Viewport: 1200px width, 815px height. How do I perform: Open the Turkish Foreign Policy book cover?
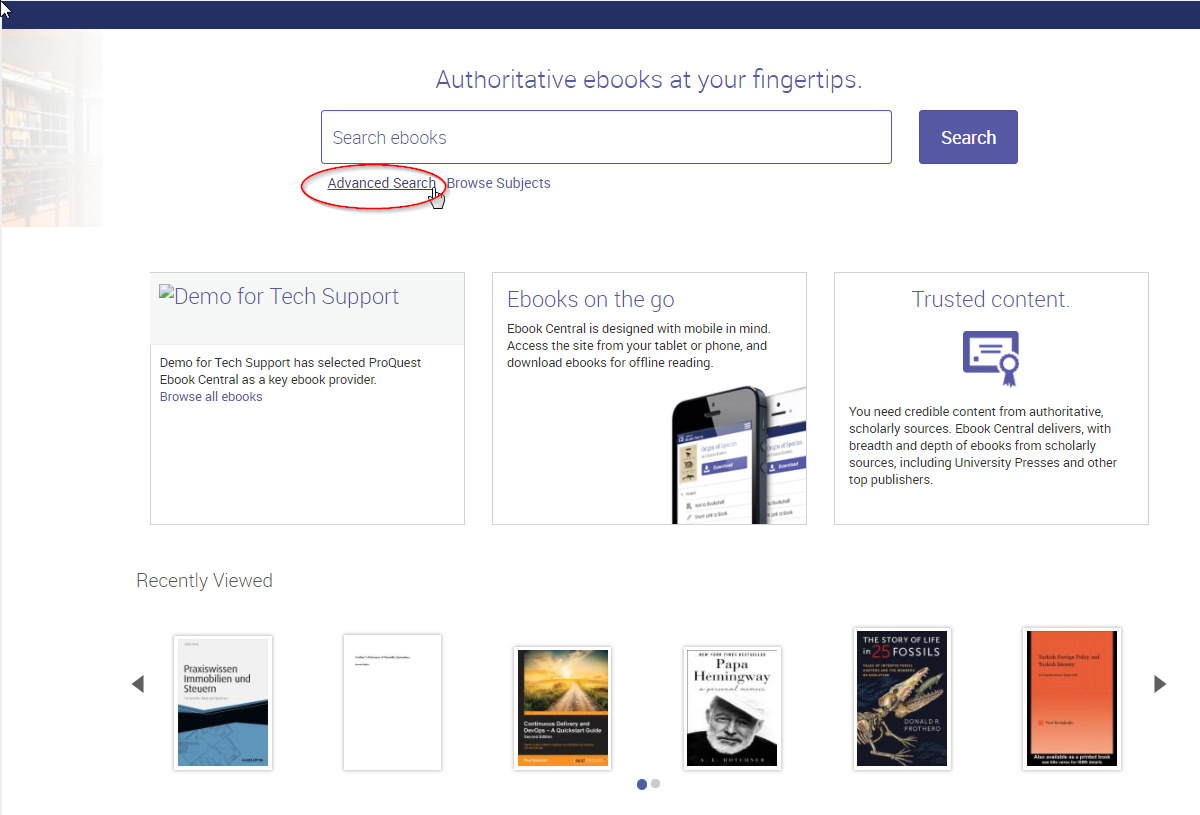[x=1071, y=699]
